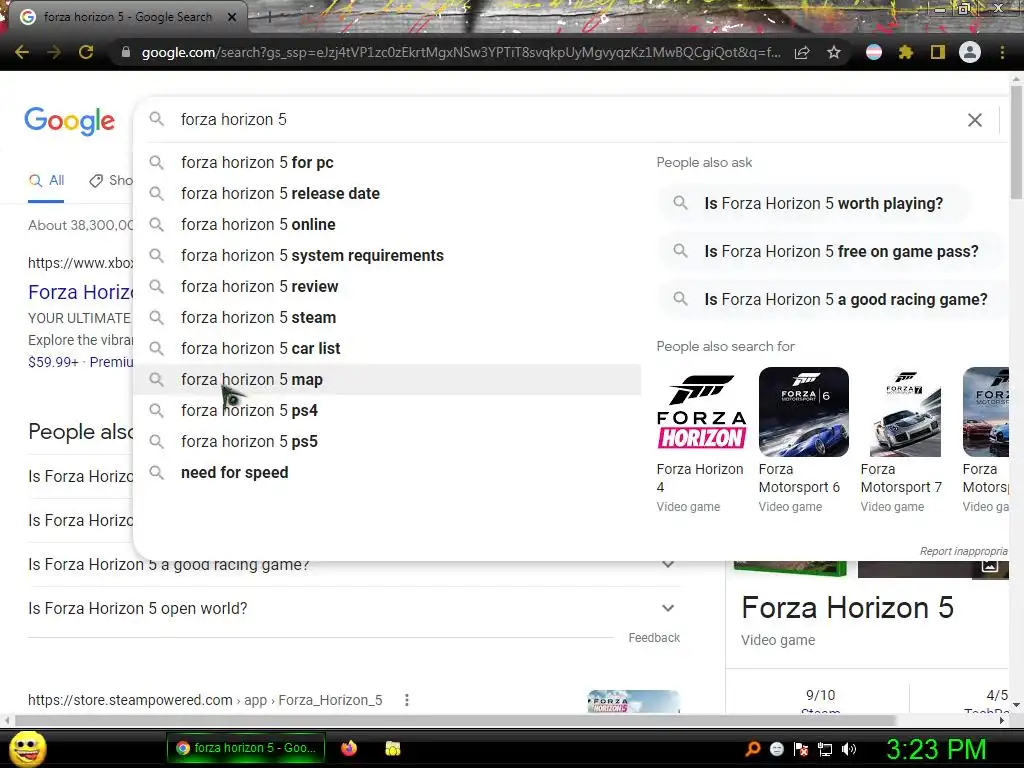Viewport: 1024px width, 768px height.
Task: Select suggestion forza horizon 5 review
Action: pyautogui.click(x=387, y=287)
